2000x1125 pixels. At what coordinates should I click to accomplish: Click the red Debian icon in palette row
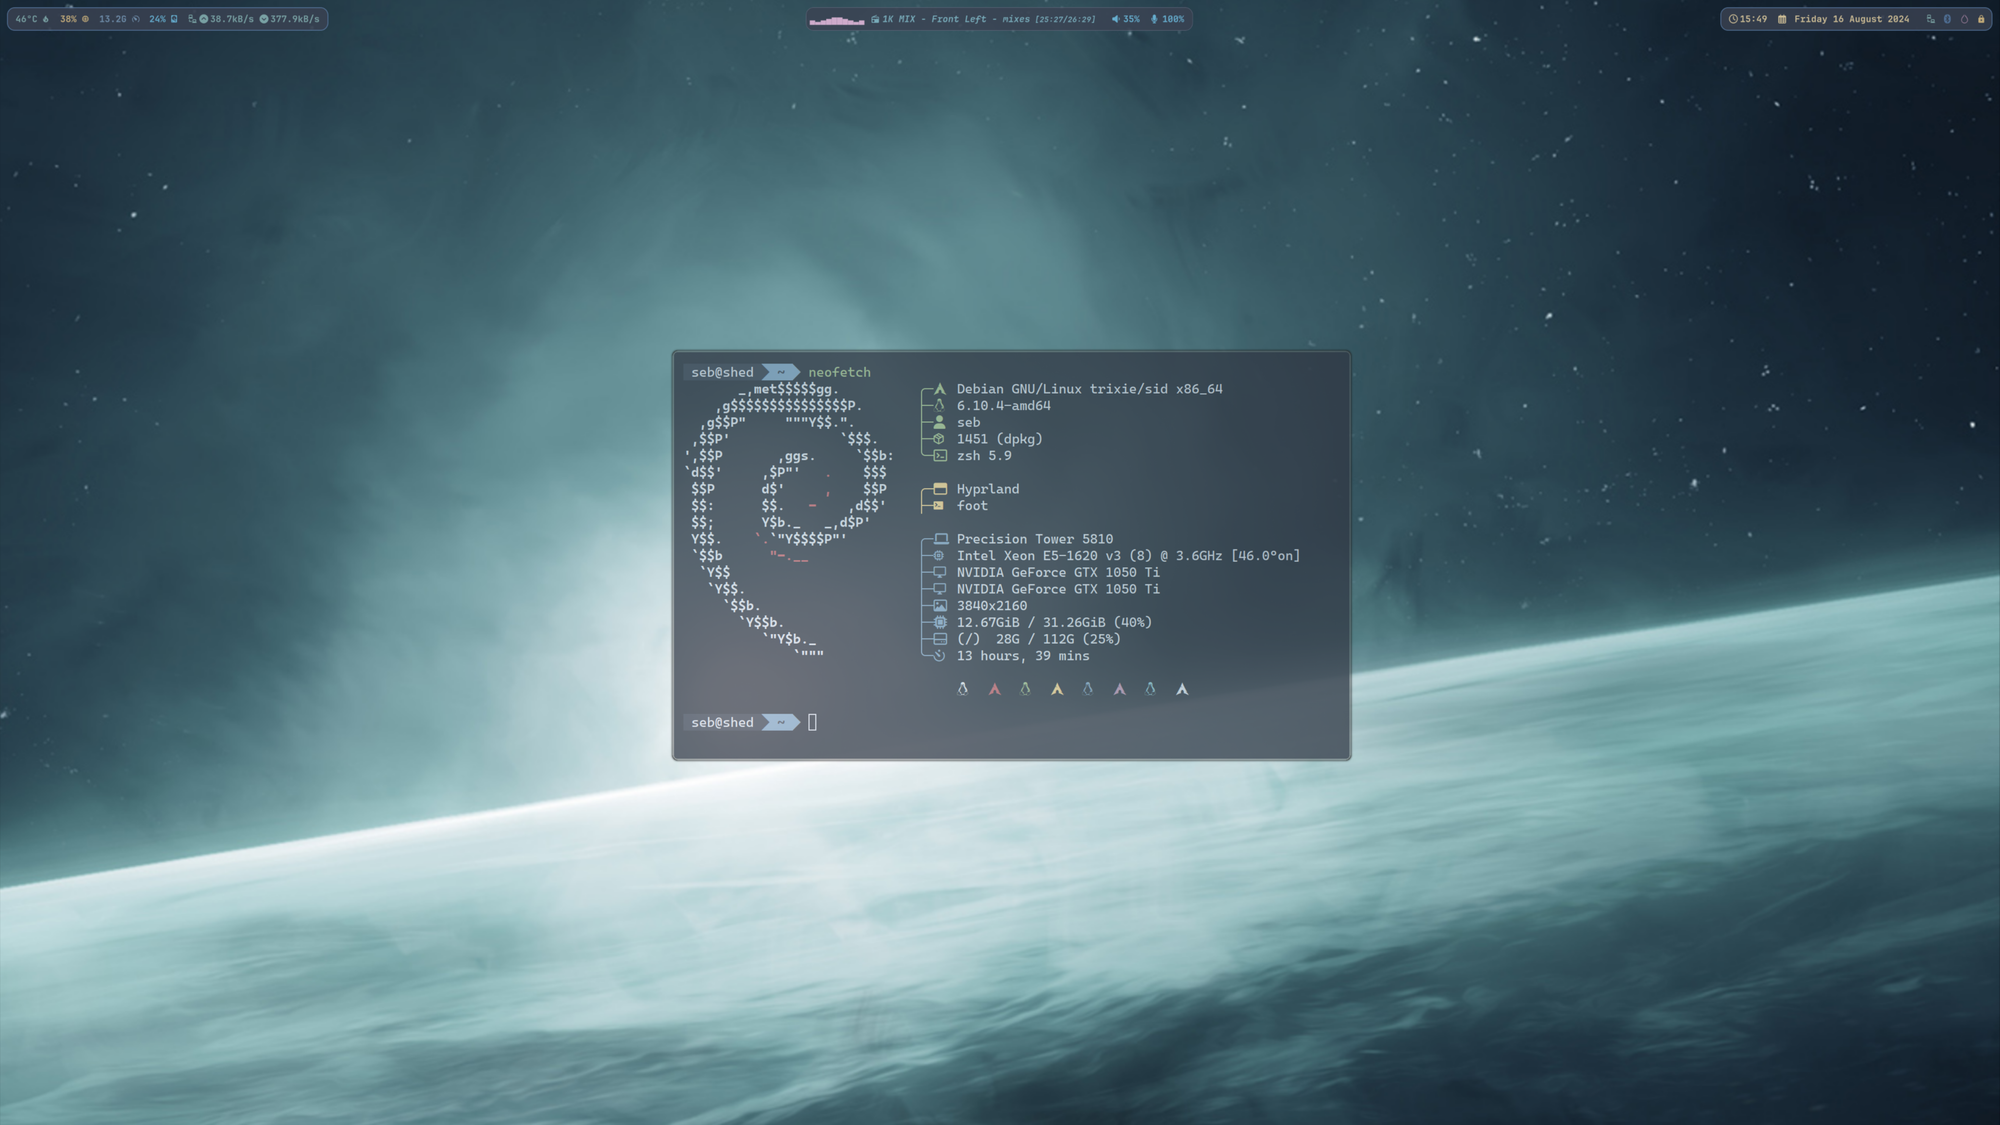point(994,689)
